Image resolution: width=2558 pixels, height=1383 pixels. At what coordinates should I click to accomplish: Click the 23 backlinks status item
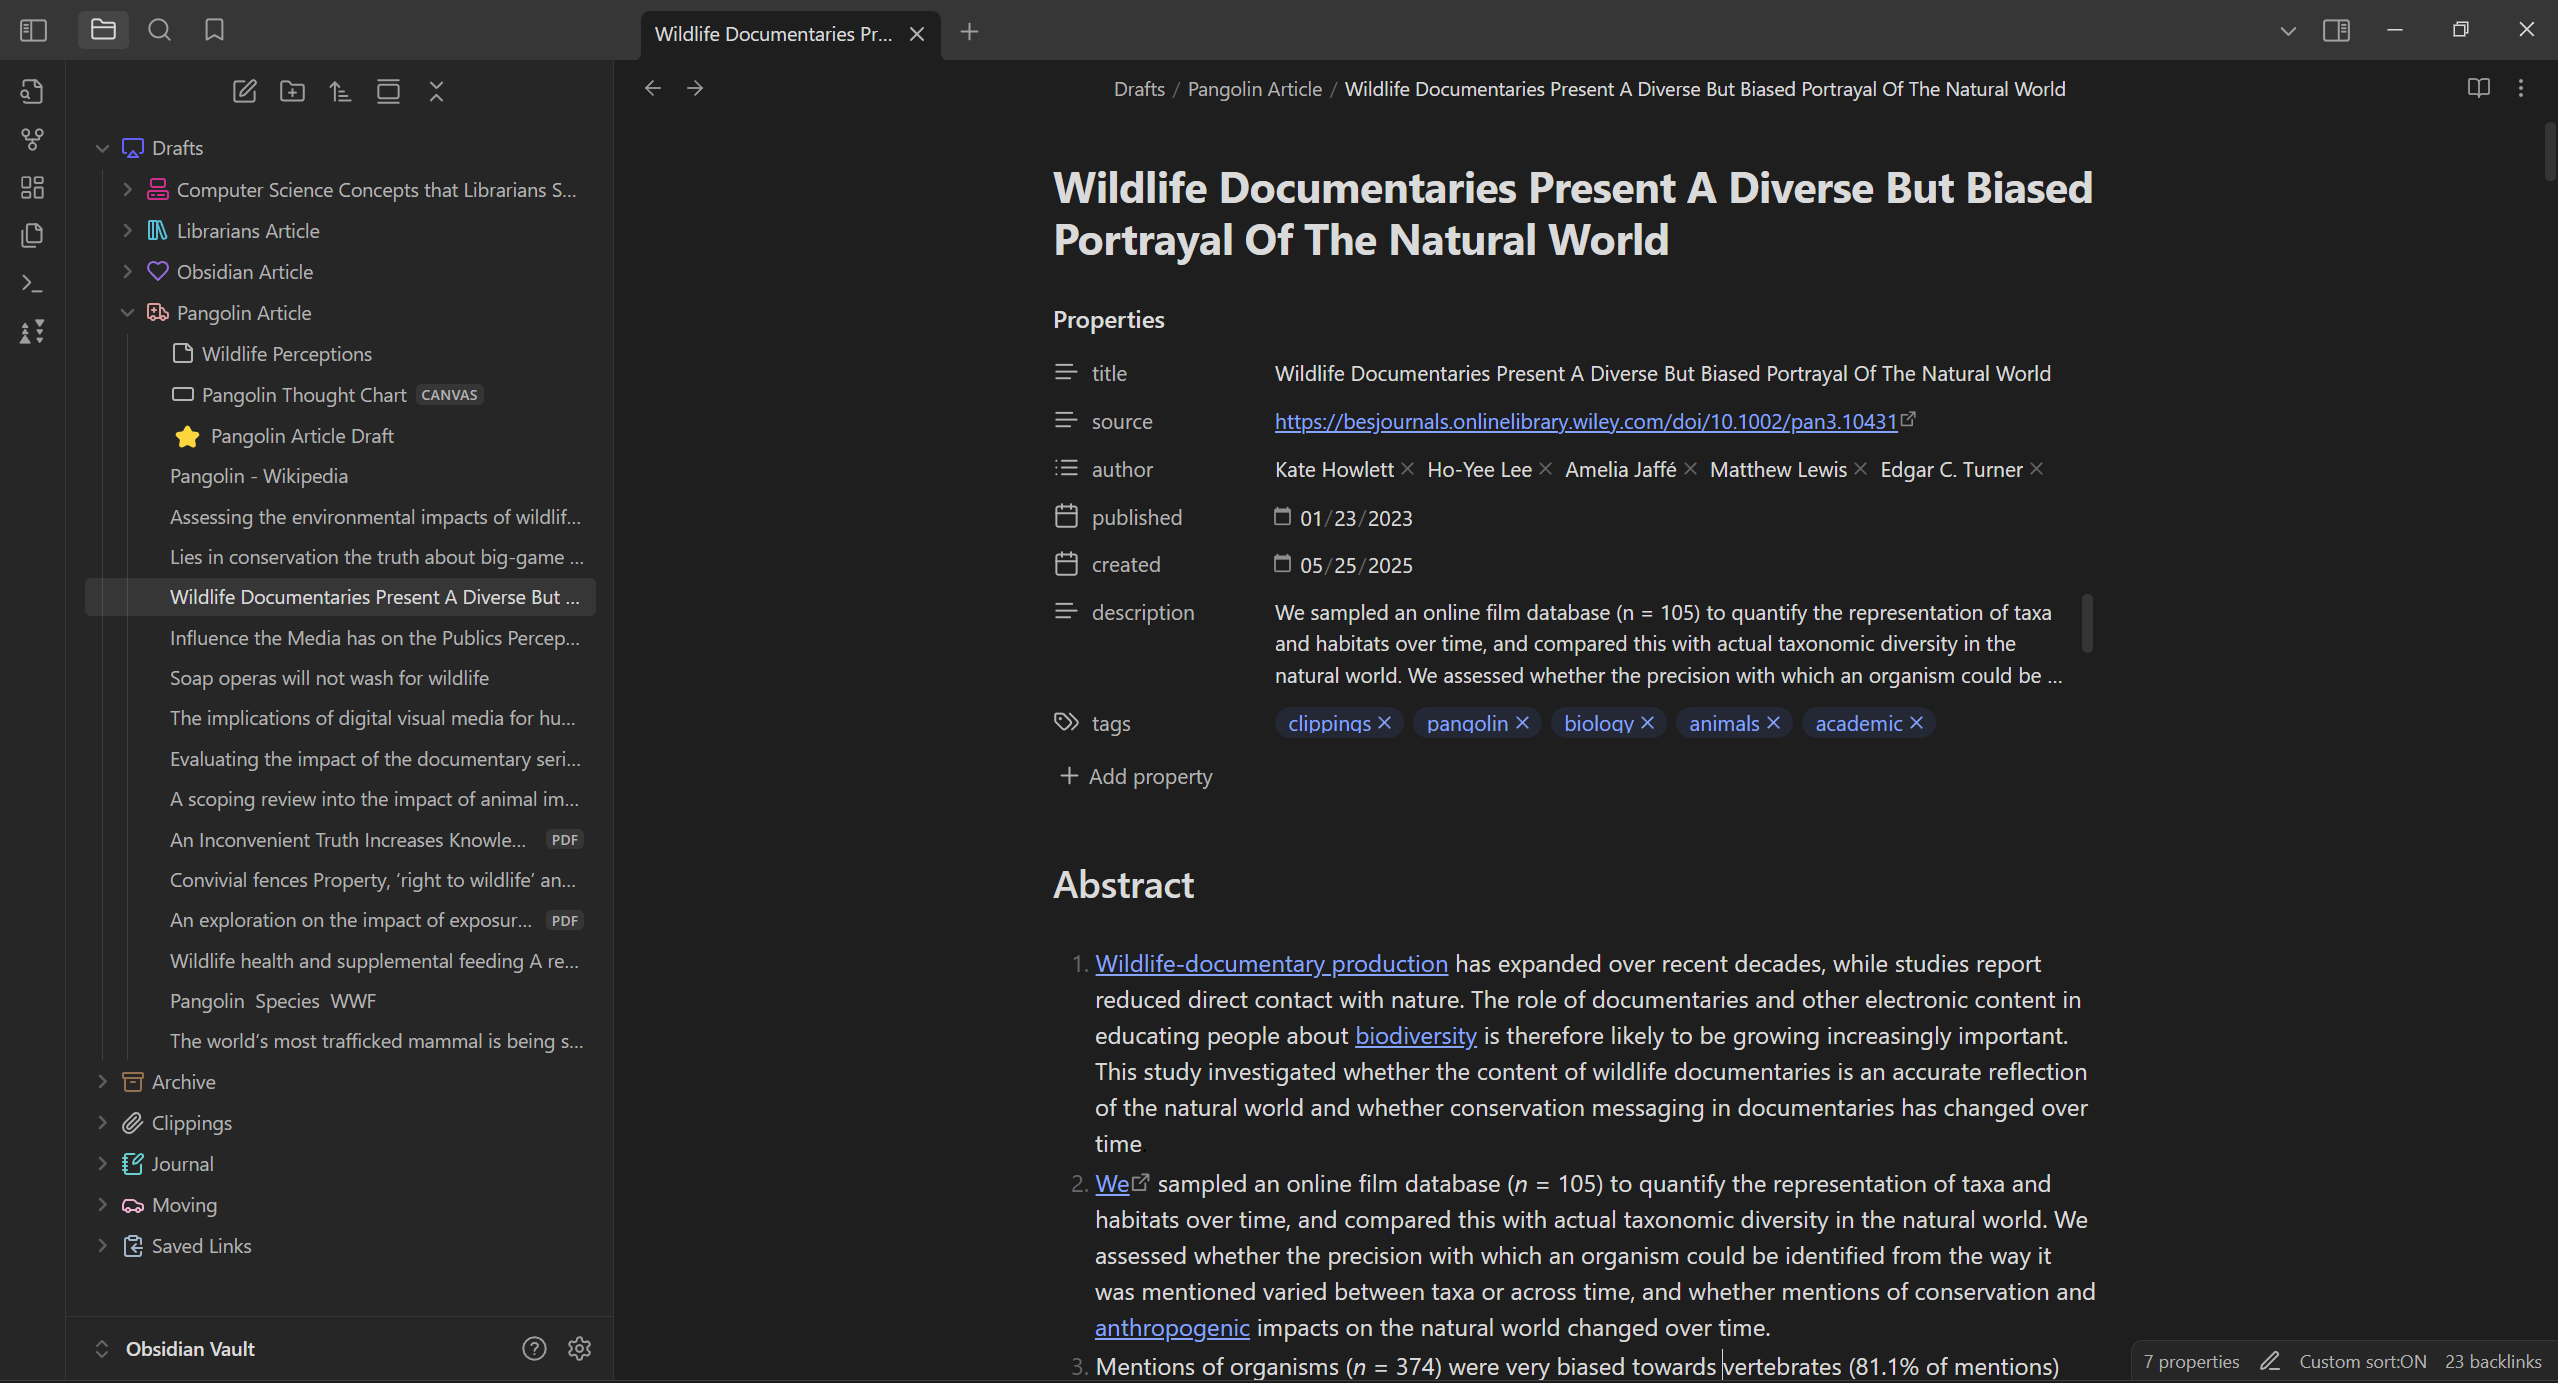2492,1361
